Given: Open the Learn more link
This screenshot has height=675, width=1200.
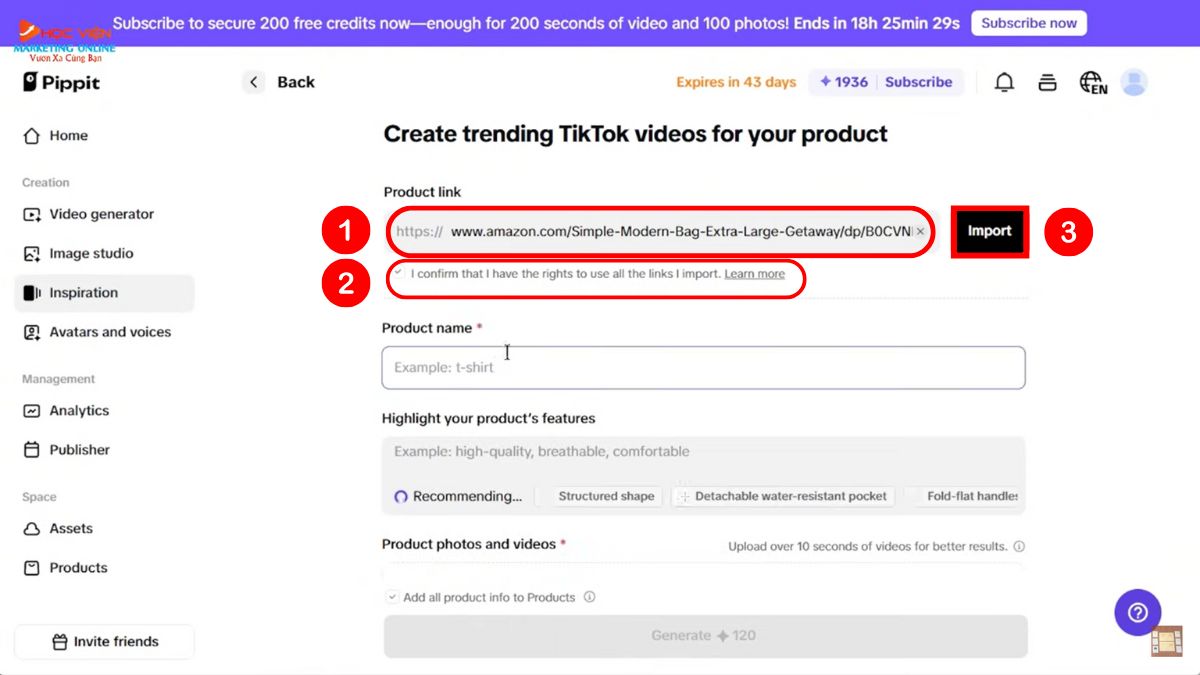Looking at the screenshot, I should pyautogui.click(x=754, y=274).
